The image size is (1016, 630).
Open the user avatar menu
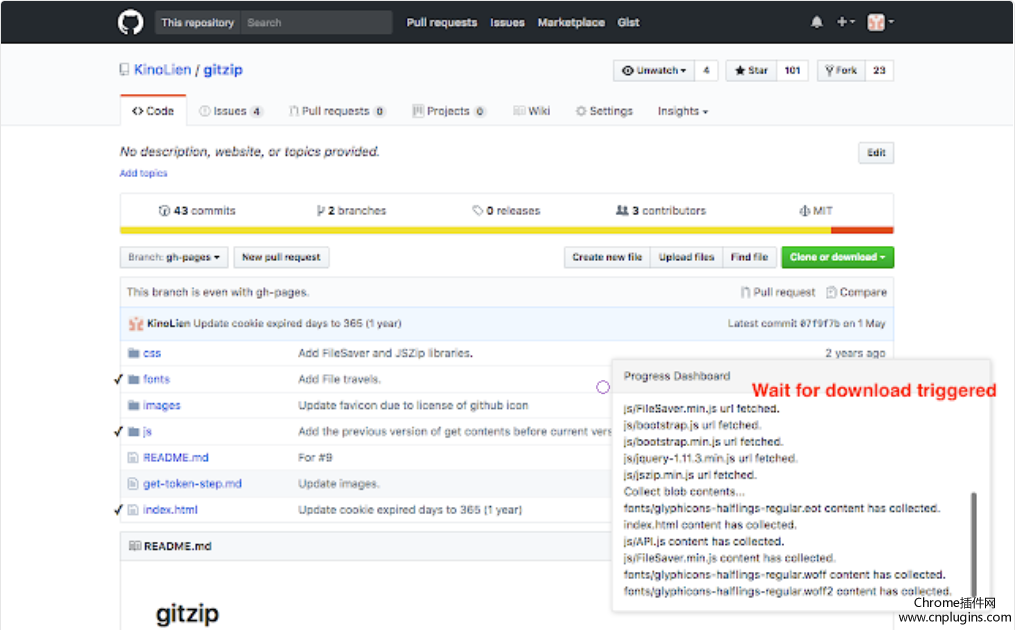(880, 22)
